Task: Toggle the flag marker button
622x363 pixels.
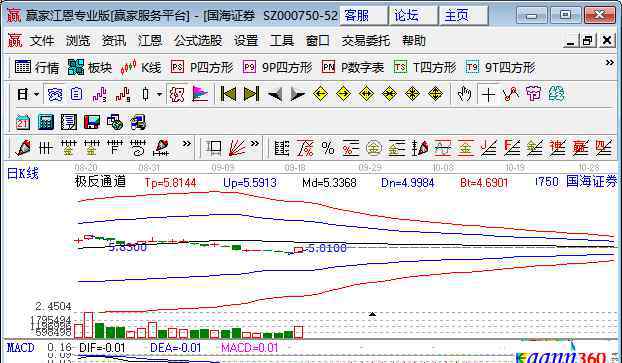Action: 200,94
